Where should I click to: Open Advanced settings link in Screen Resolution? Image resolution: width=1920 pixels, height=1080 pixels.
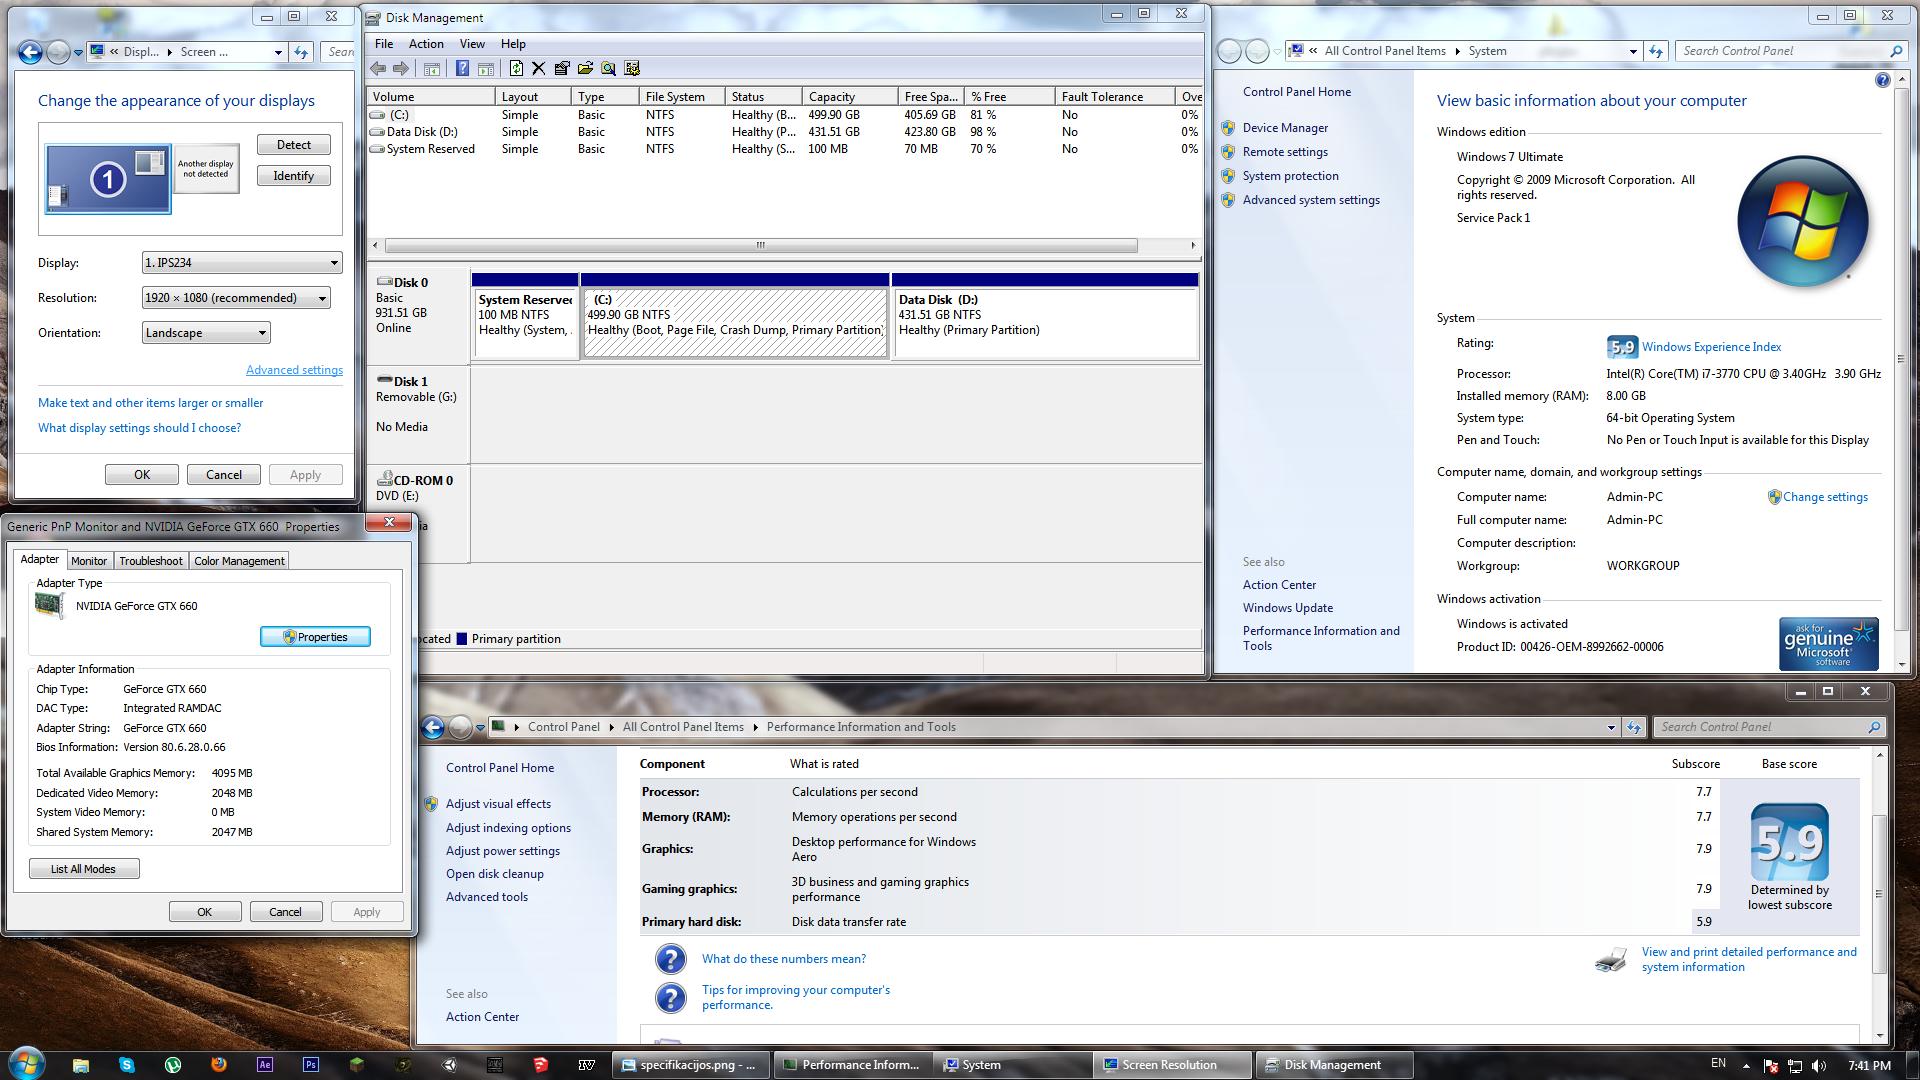coord(294,370)
